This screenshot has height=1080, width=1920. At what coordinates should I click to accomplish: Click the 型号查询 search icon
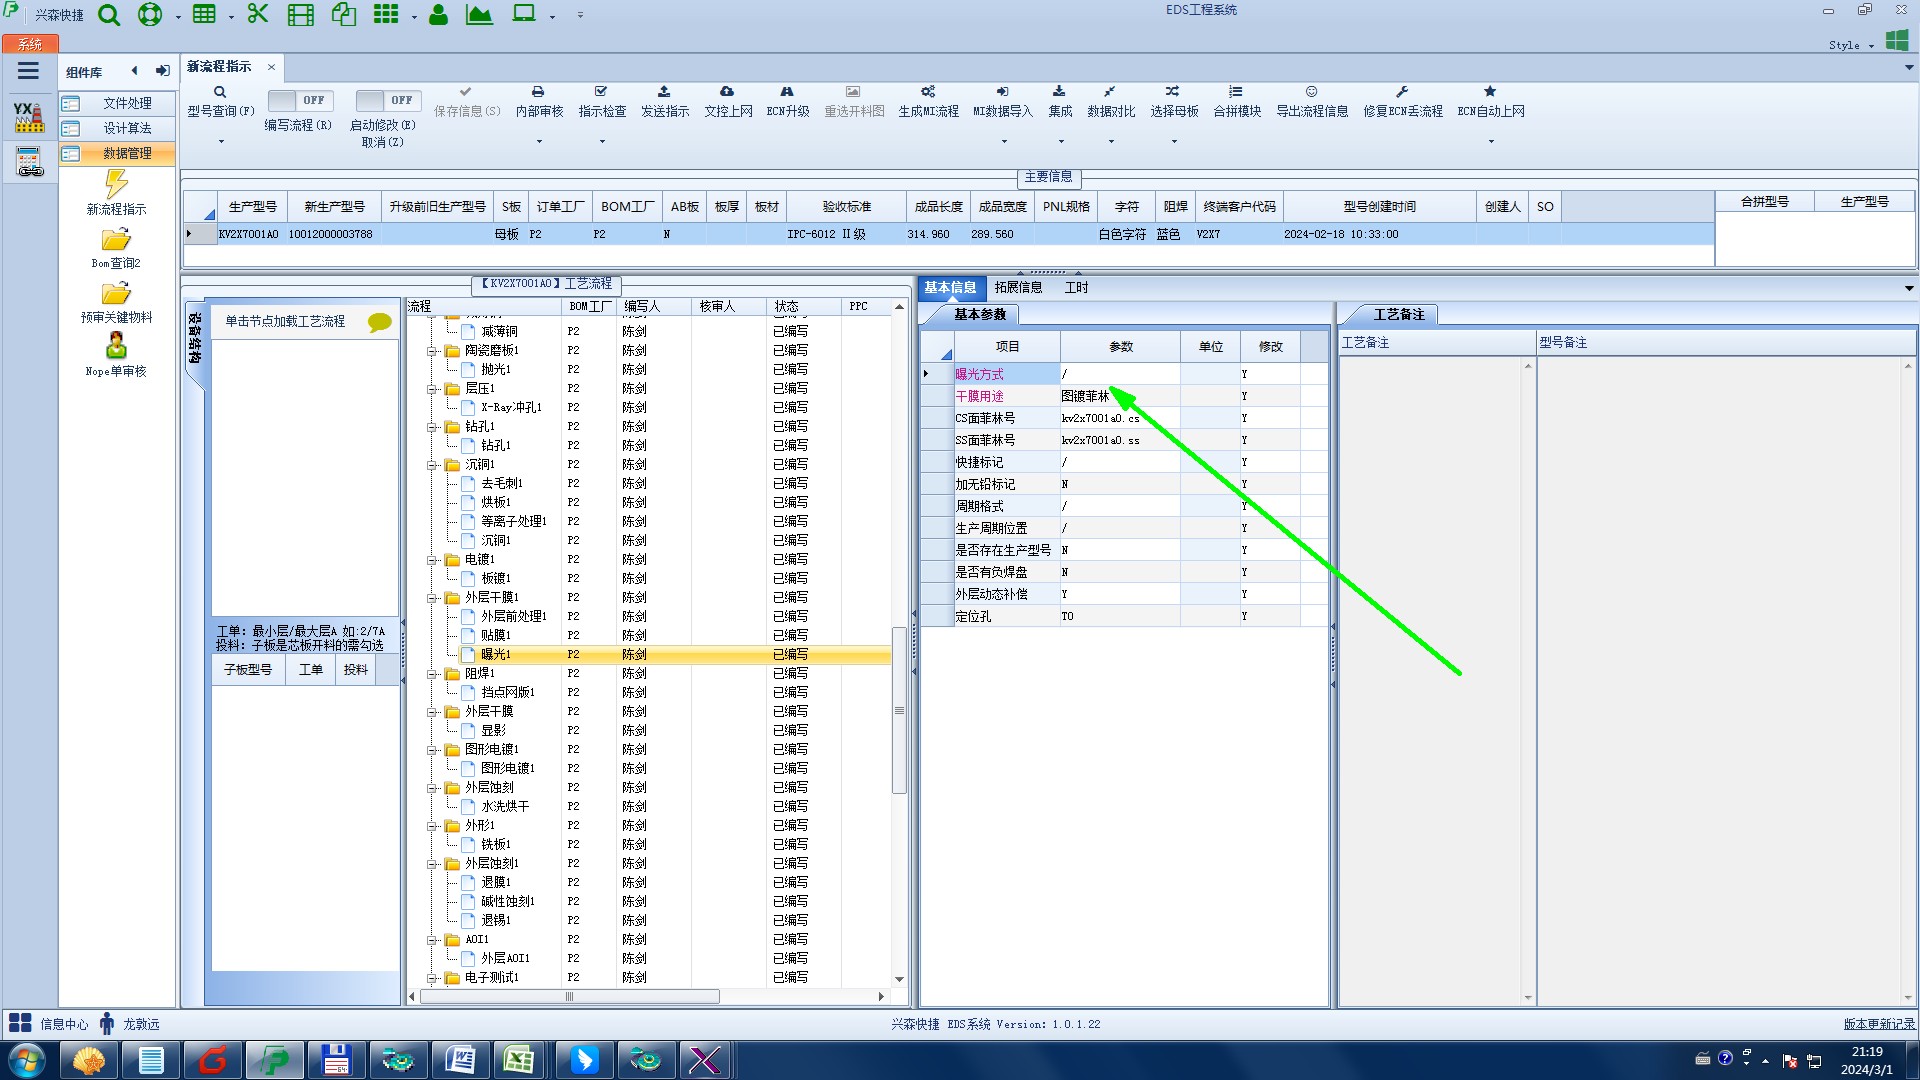(220, 92)
